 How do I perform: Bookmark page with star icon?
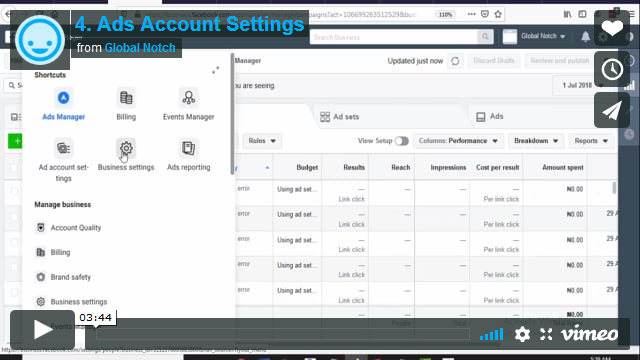pos(498,14)
